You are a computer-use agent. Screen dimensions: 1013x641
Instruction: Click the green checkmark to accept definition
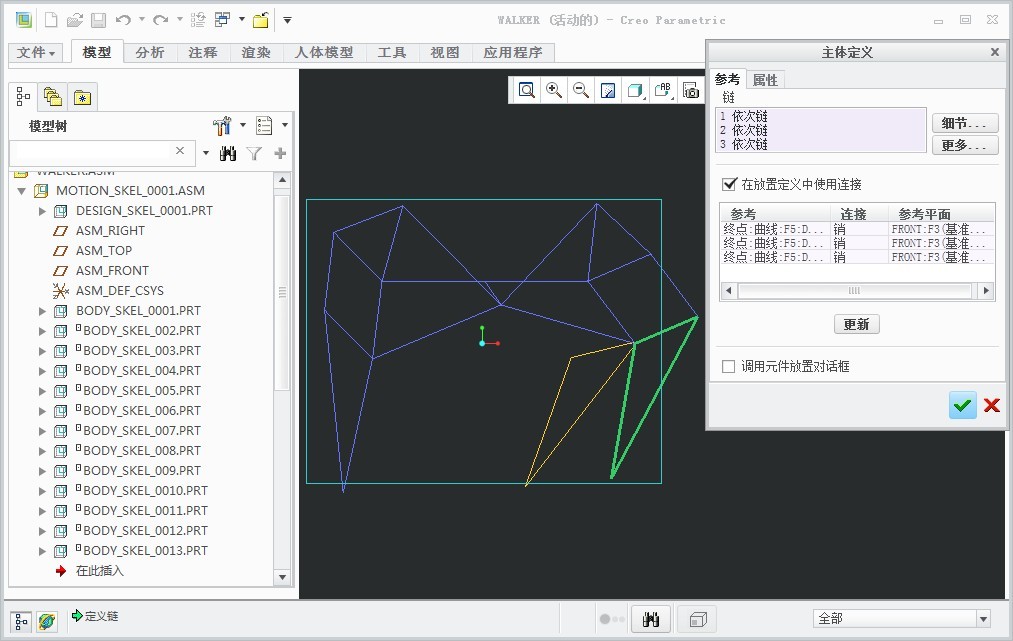click(x=962, y=405)
